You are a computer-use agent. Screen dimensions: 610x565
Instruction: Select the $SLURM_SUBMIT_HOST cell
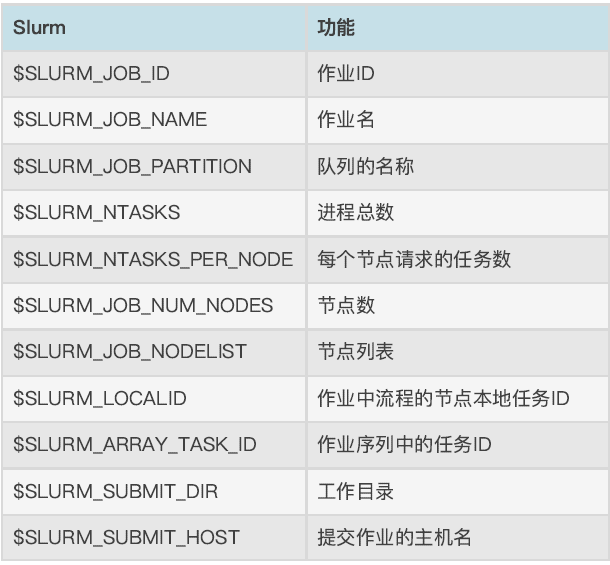click(154, 537)
